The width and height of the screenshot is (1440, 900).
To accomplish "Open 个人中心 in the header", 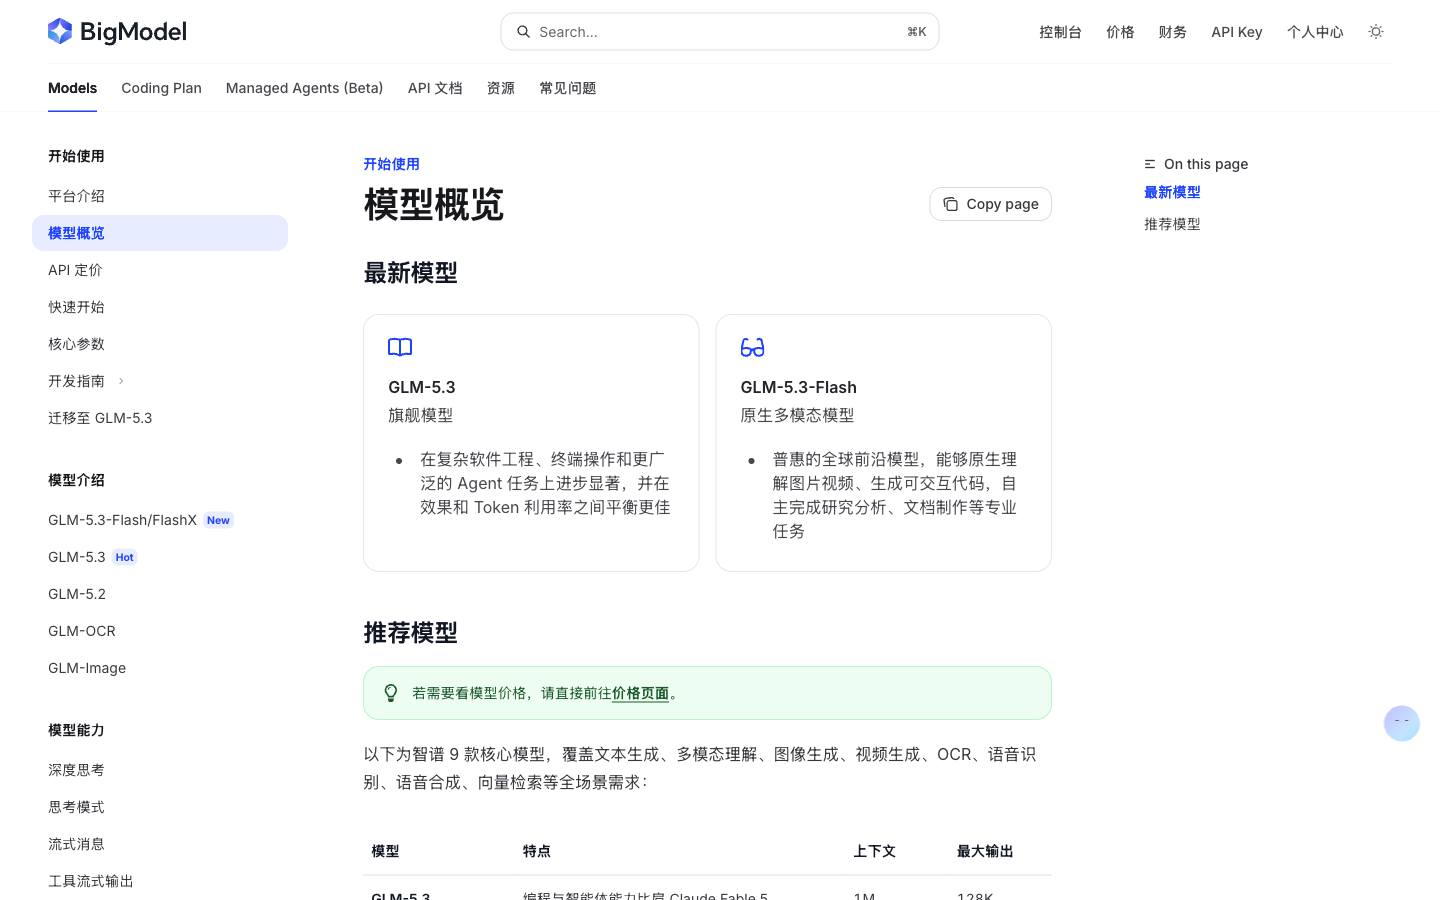I will [1315, 32].
